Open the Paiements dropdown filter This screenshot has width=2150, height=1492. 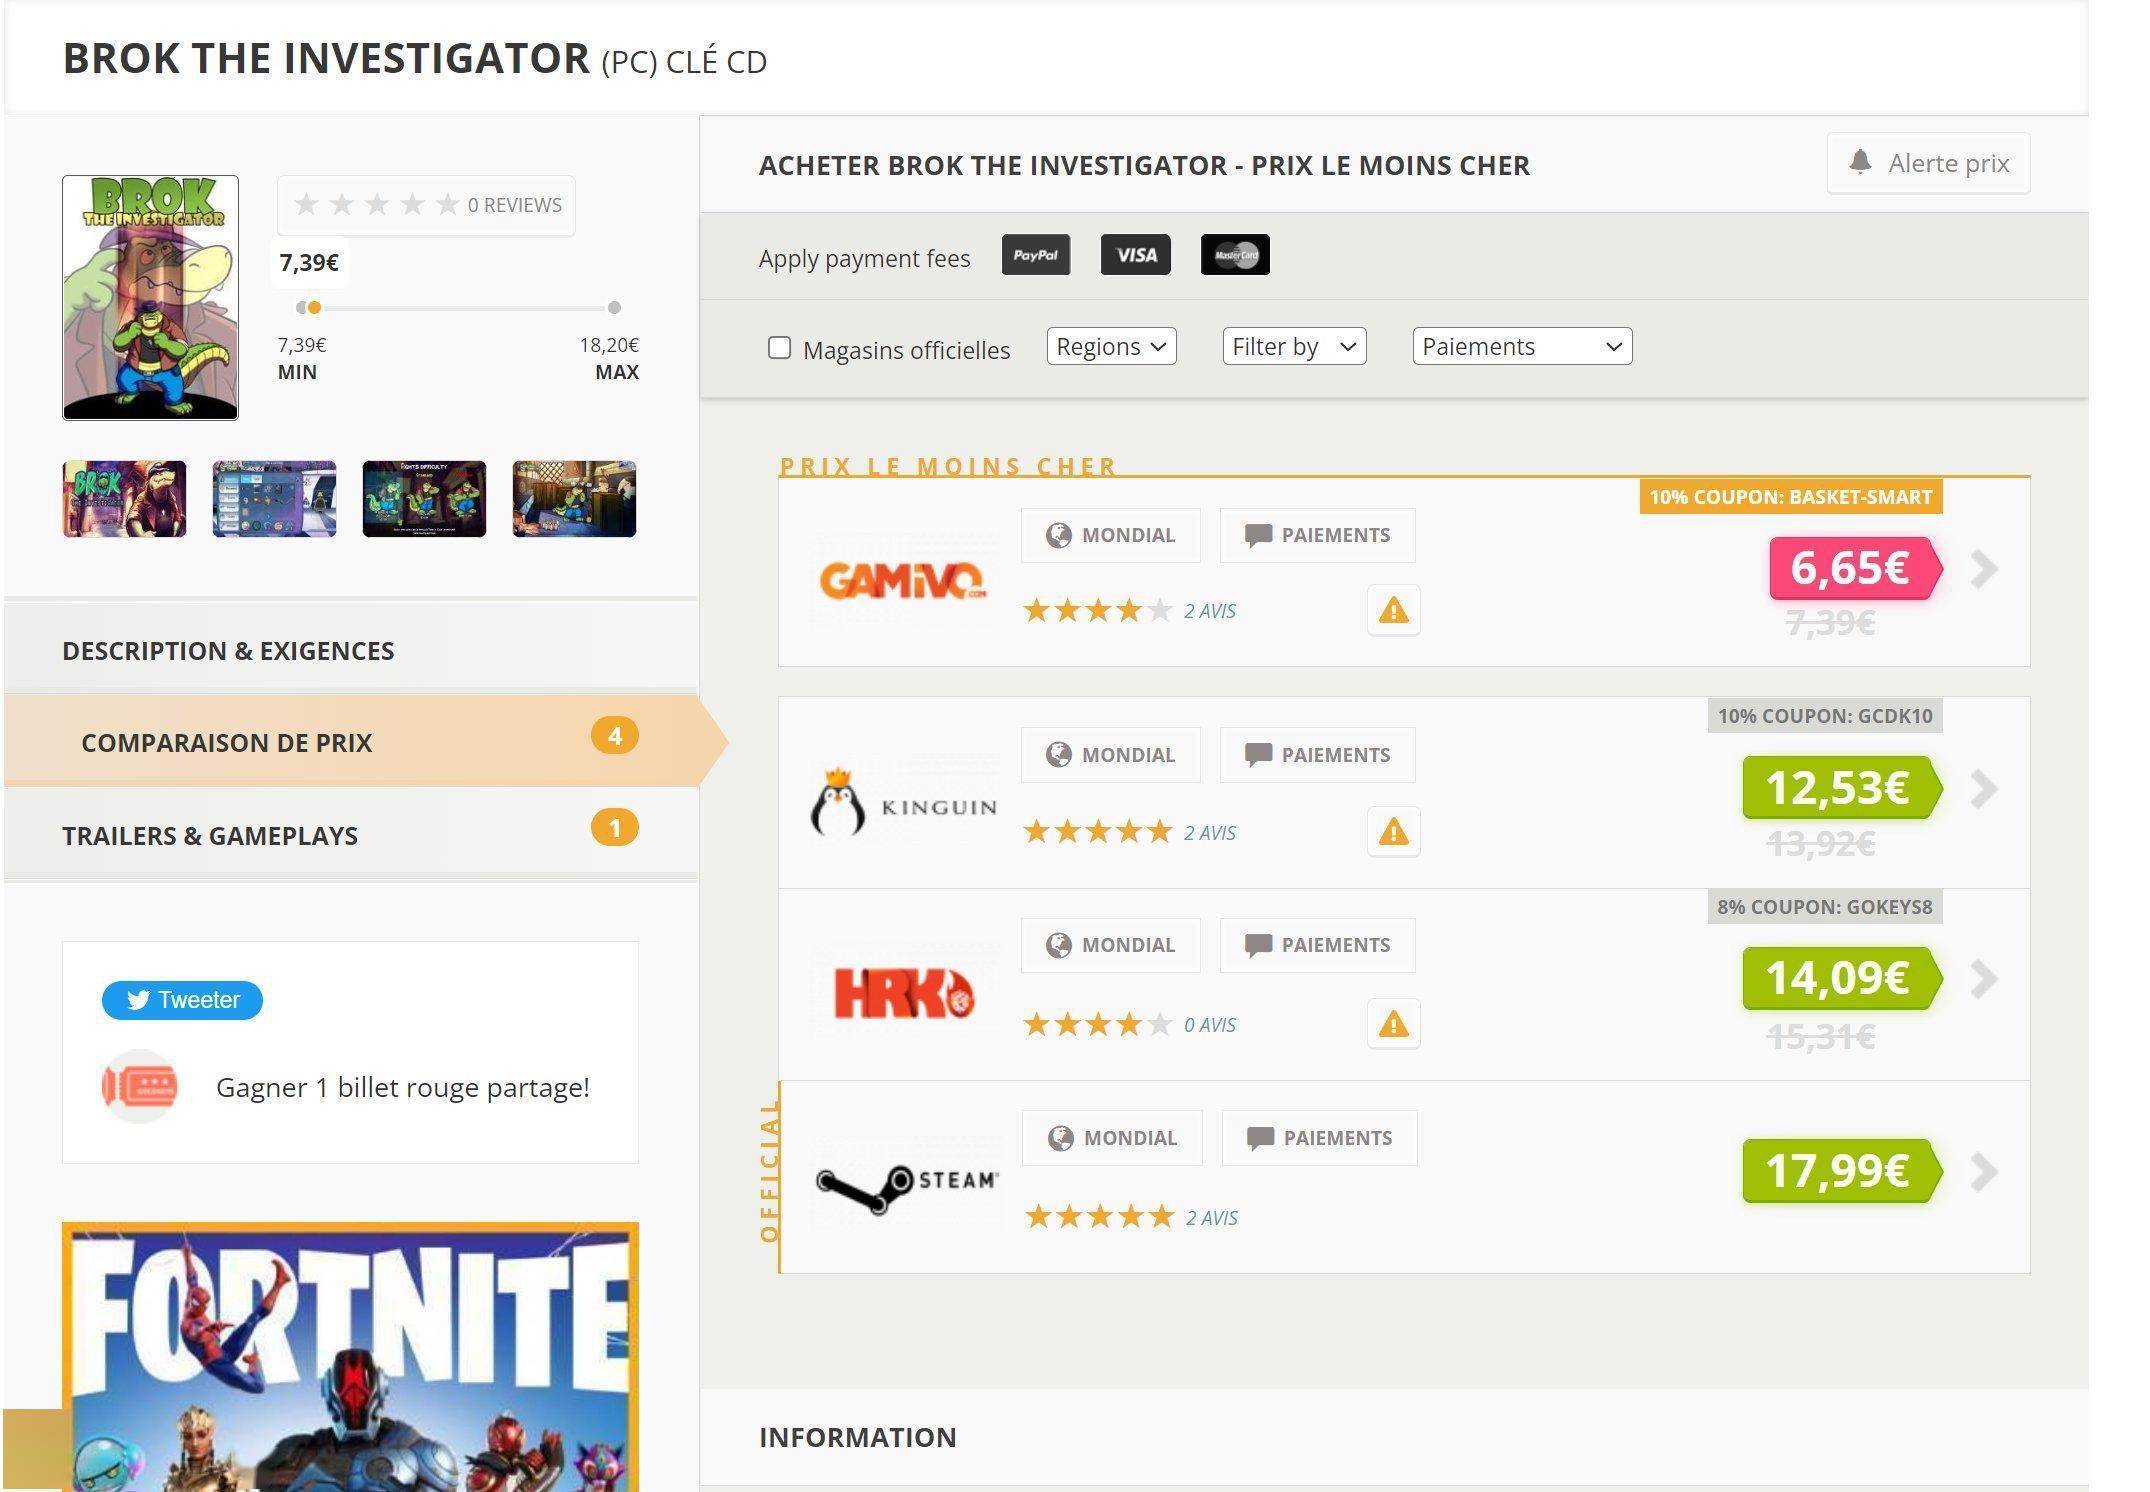tap(1522, 347)
